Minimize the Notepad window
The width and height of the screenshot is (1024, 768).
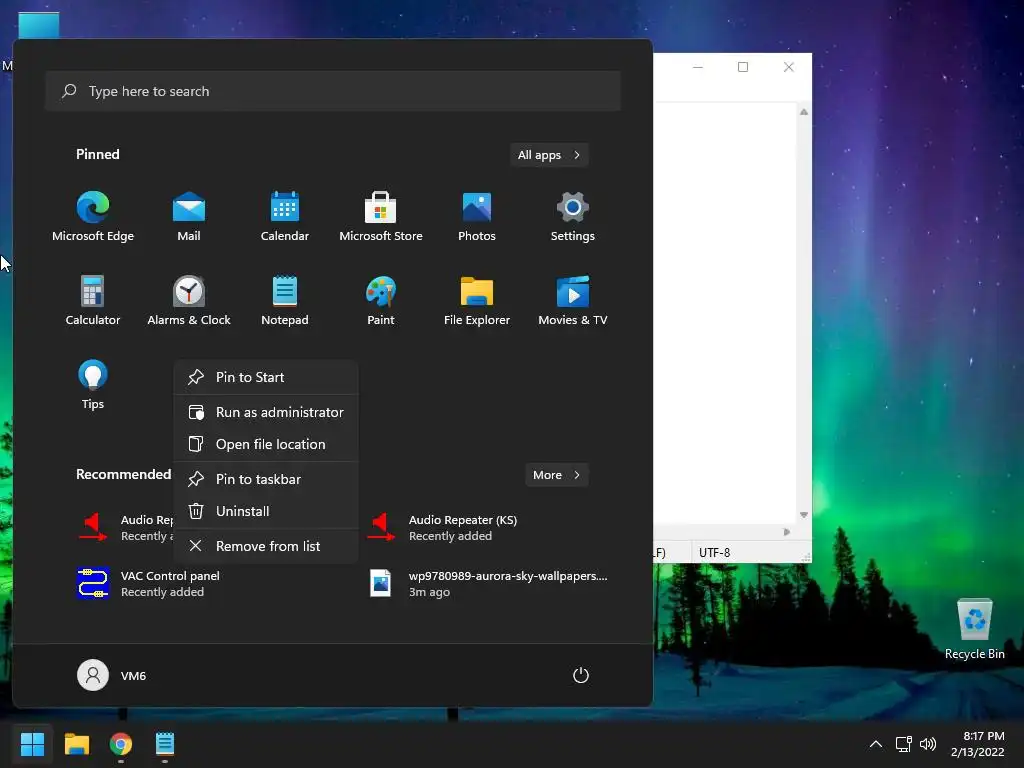pos(697,67)
